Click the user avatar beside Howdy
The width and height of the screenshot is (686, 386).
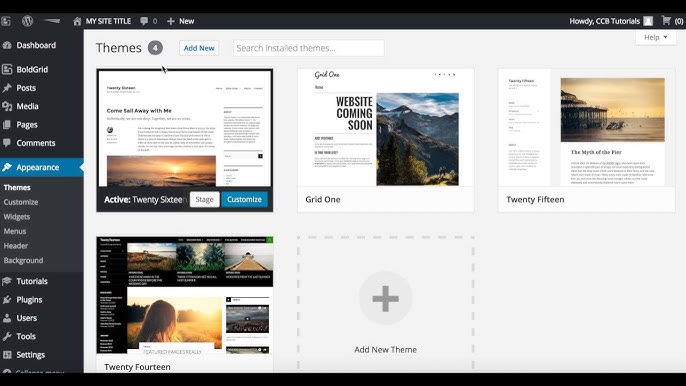point(648,21)
